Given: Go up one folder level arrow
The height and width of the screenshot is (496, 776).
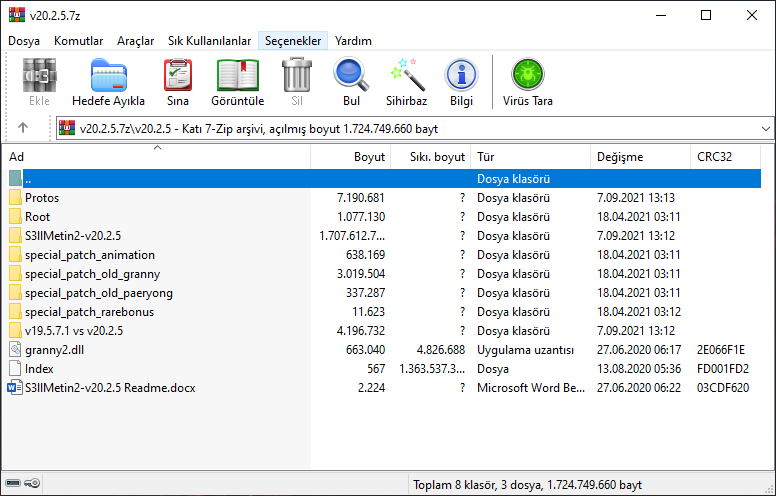Looking at the screenshot, I should (23, 128).
